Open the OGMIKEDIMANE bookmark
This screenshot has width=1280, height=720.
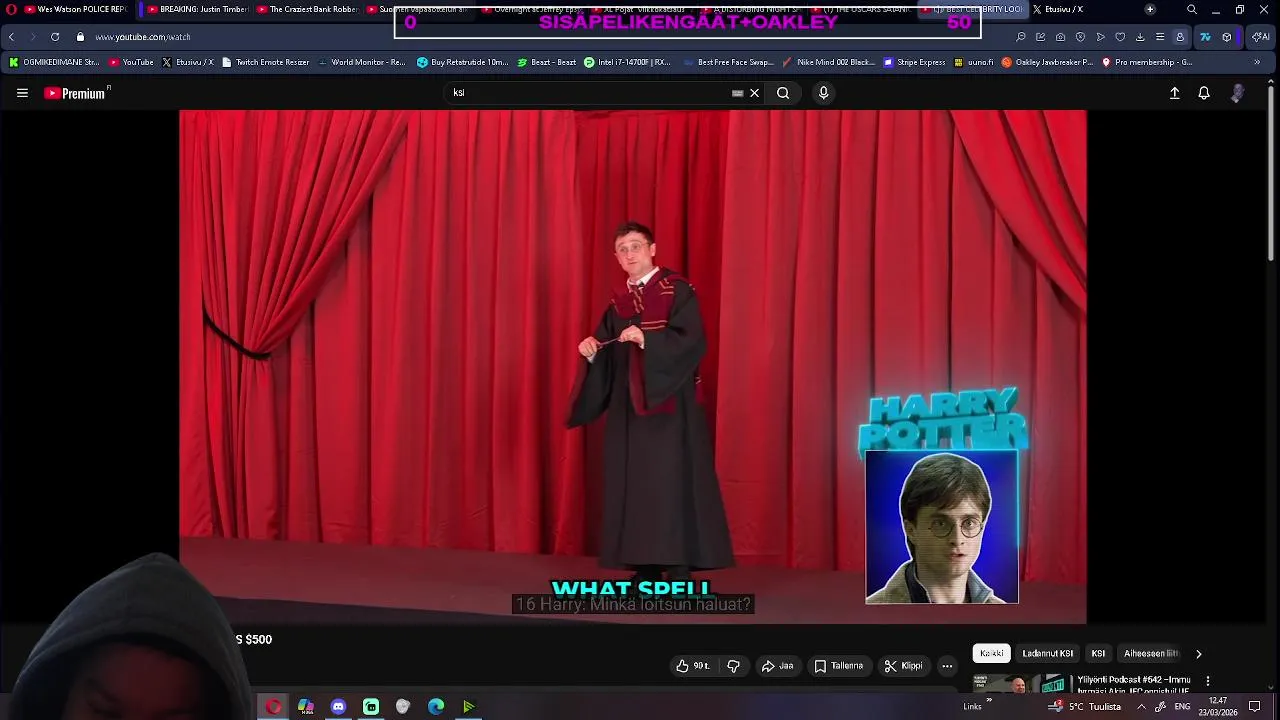click(54, 62)
